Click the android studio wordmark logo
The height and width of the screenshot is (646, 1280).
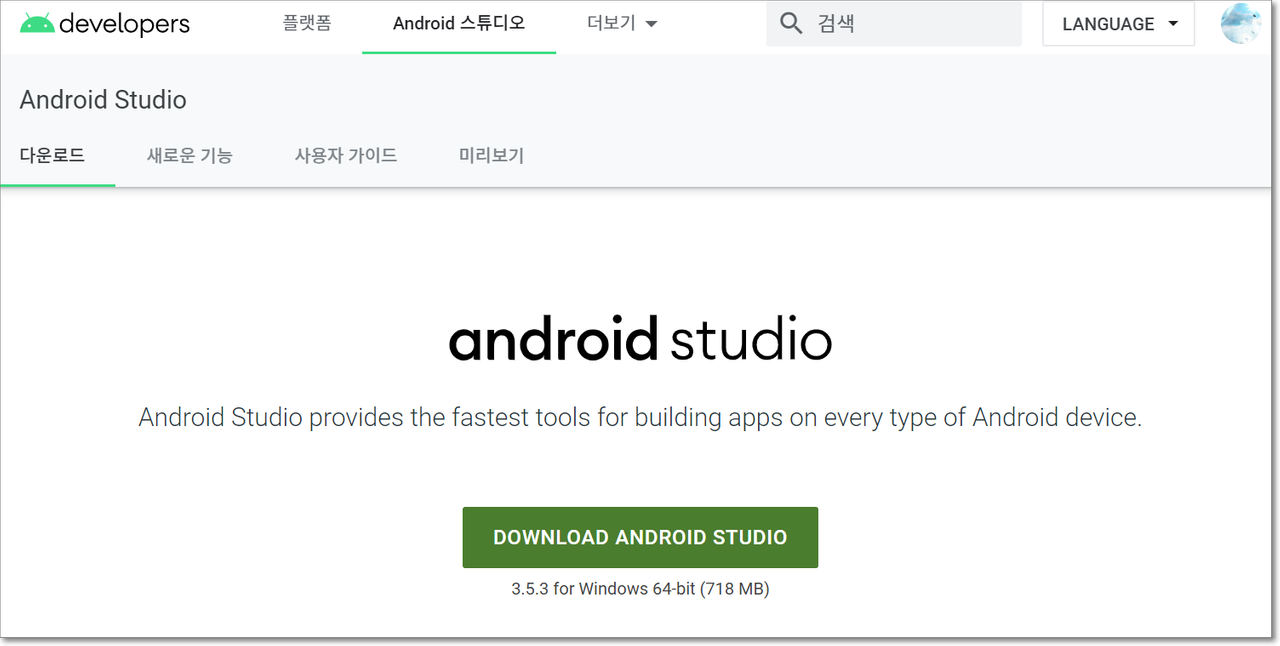pyautogui.click(x=640, y=340)
